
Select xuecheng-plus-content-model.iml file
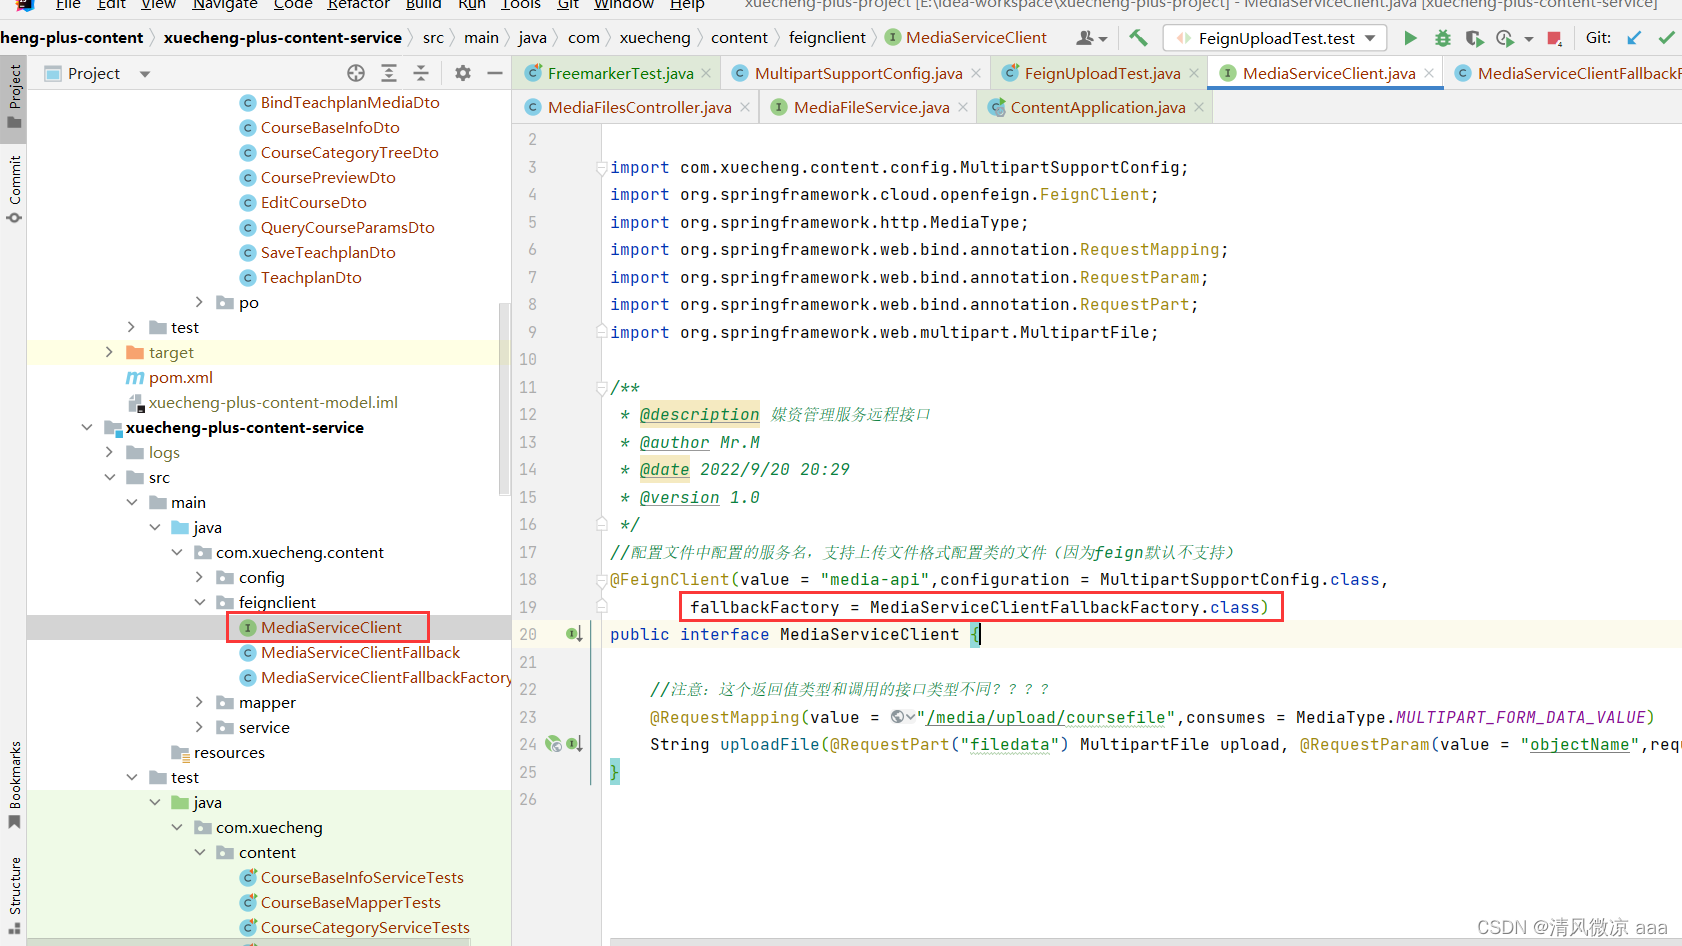pyautogui.click(x=273, y=402)
